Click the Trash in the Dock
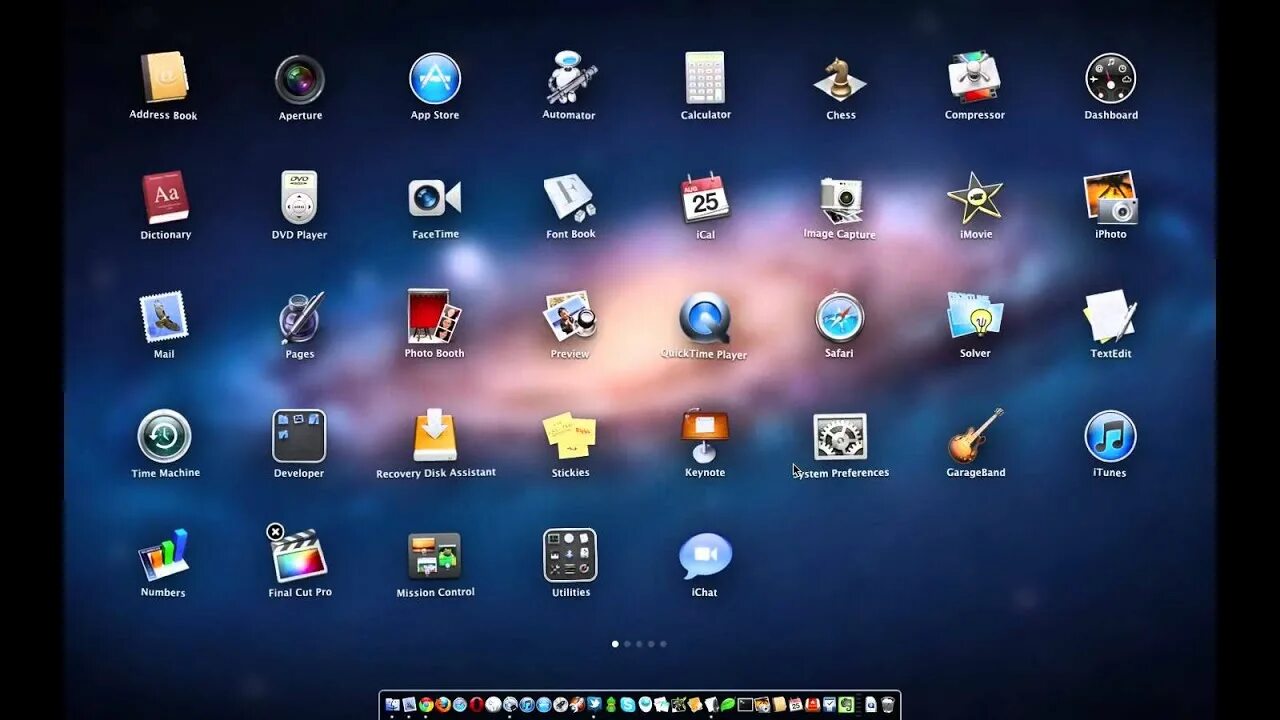Image resolution: width=1280 pixels, height=720 pixels. coord(888,705)
